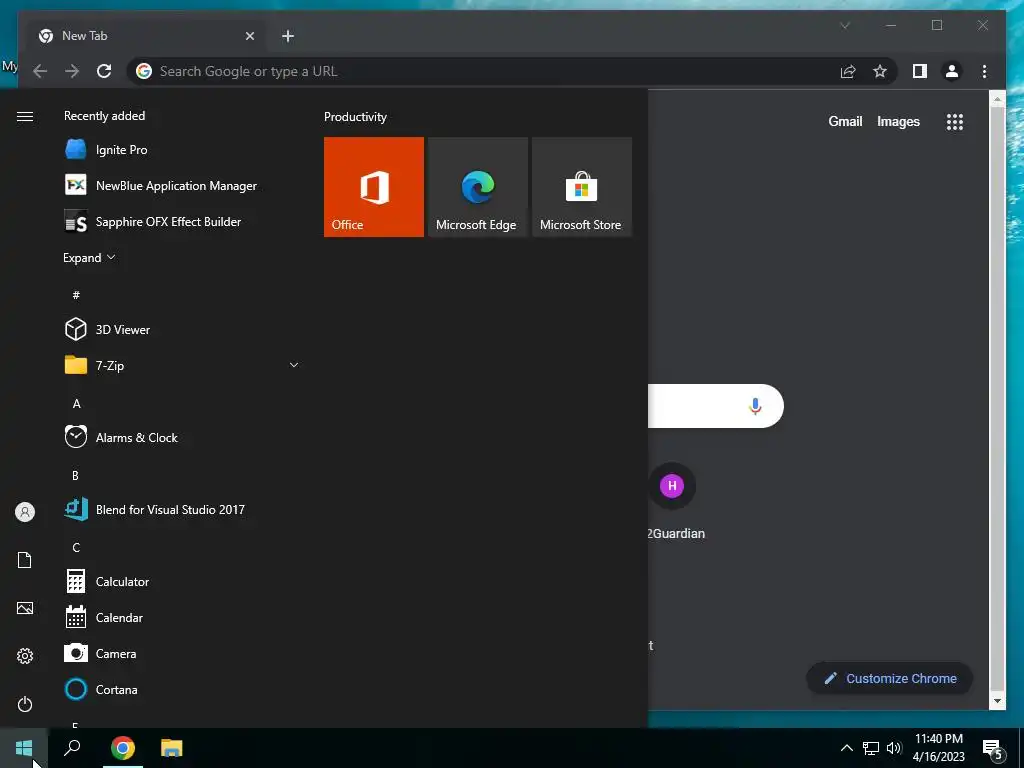The image size is (1024, 768).
Task: Click the Productivity group title
Action: 355,117
